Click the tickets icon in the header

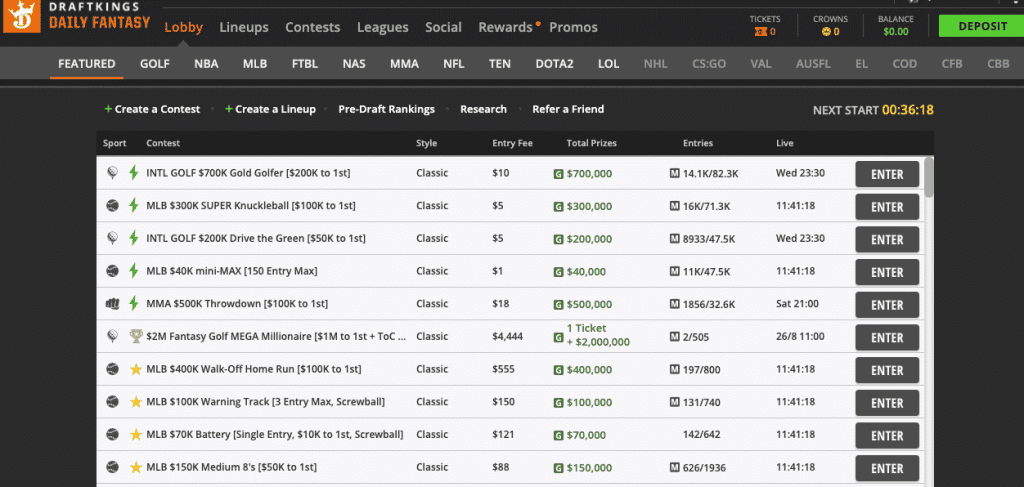point(761,31)
